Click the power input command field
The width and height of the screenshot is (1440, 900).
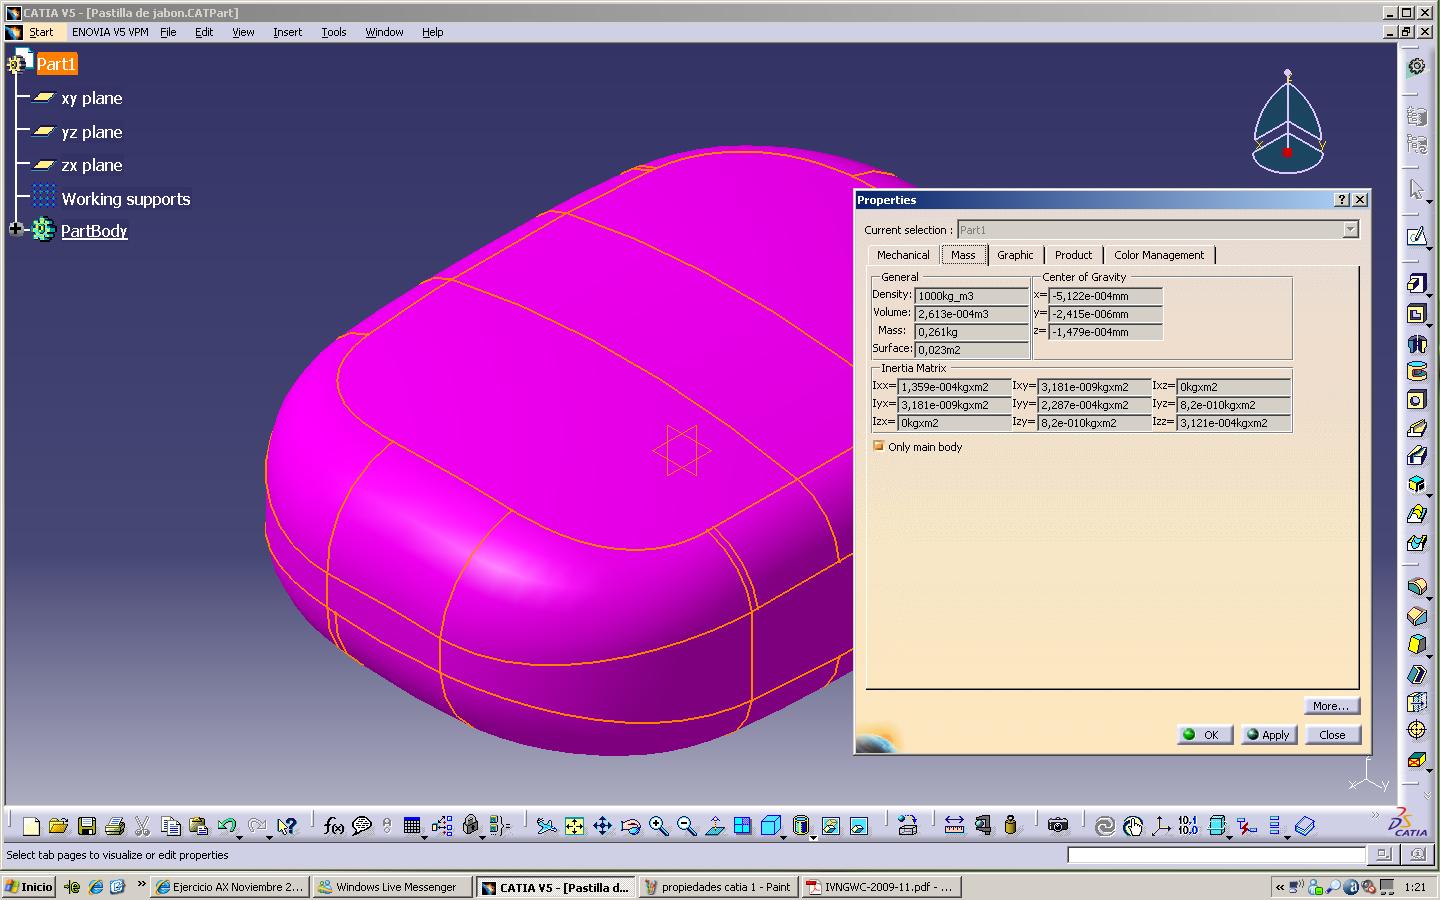(1216, 855)
